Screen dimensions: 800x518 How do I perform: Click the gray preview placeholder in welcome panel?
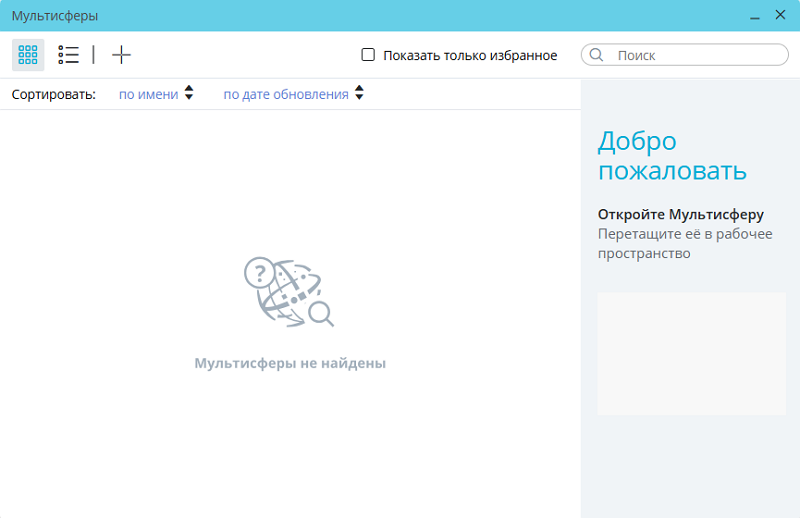(x=691, y=353)
